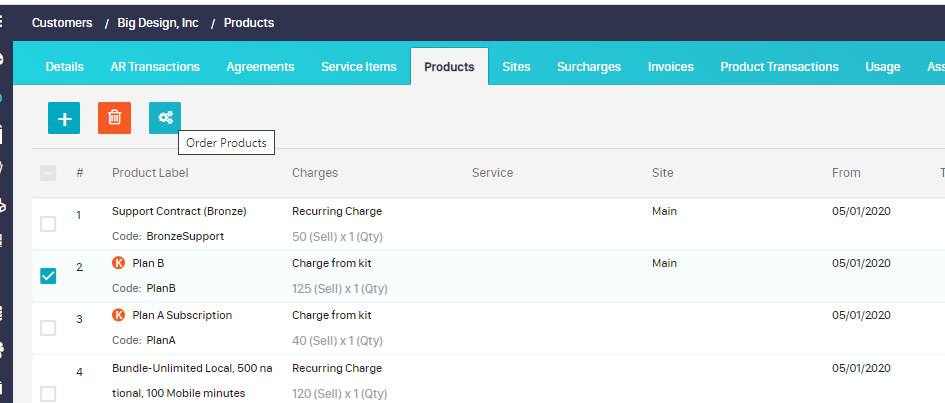Click the Order Products gears button
Viewport: 945px width, 403px height.
pyautogui.click(x=165, y=118)
